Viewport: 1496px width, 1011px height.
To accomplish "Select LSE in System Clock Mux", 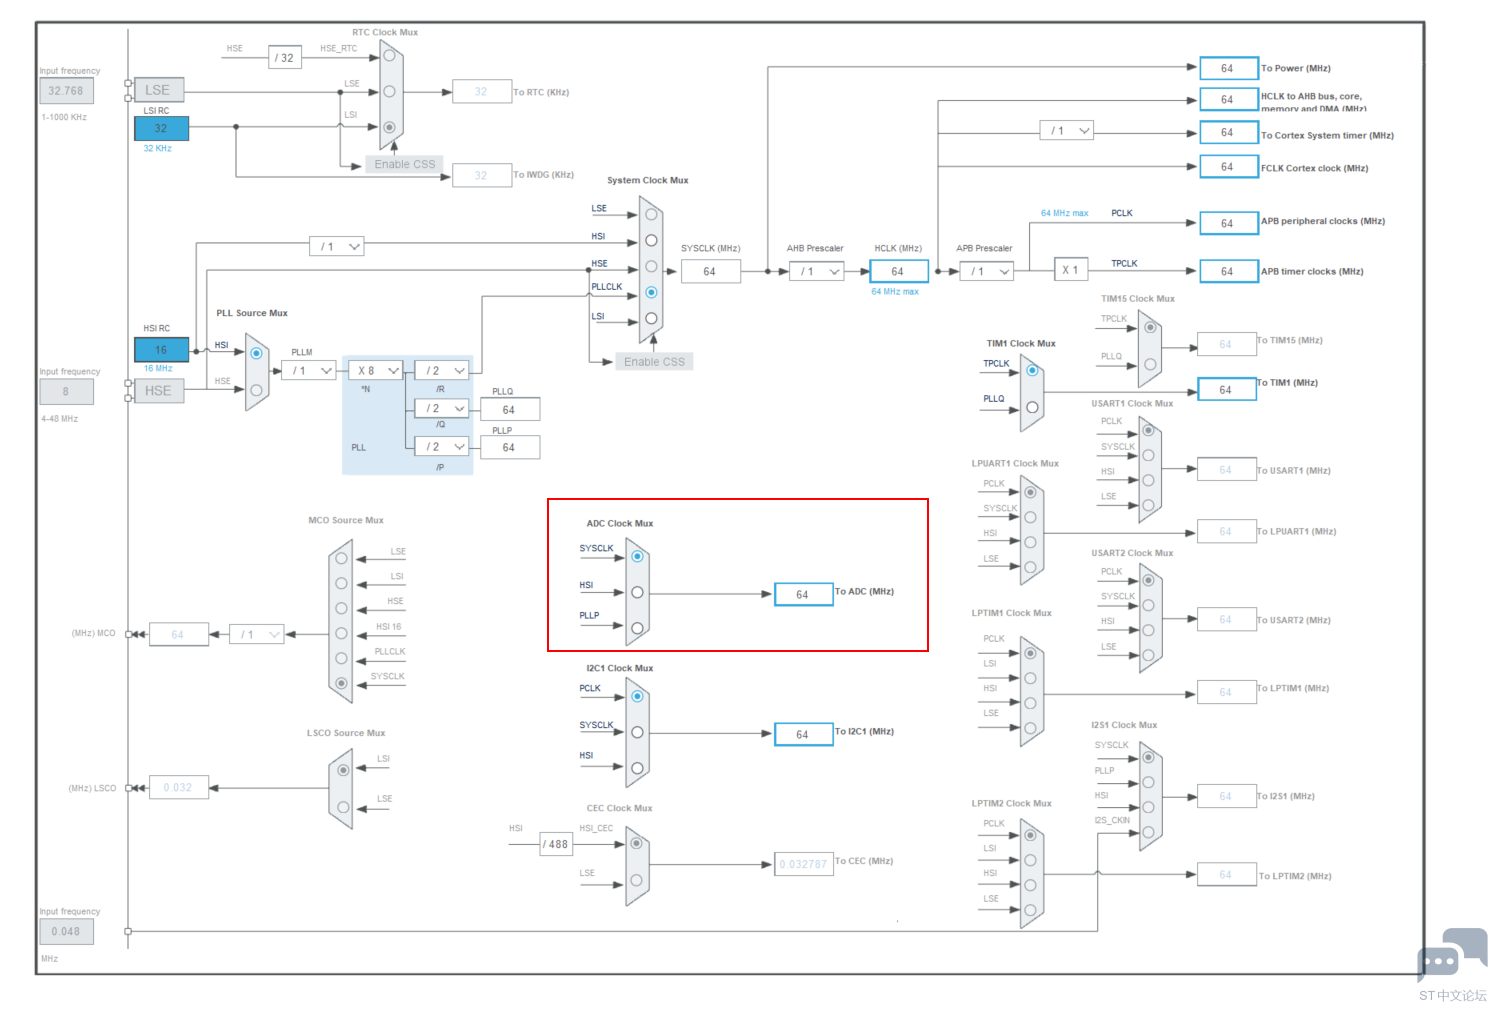I will (x=651, y=214).
